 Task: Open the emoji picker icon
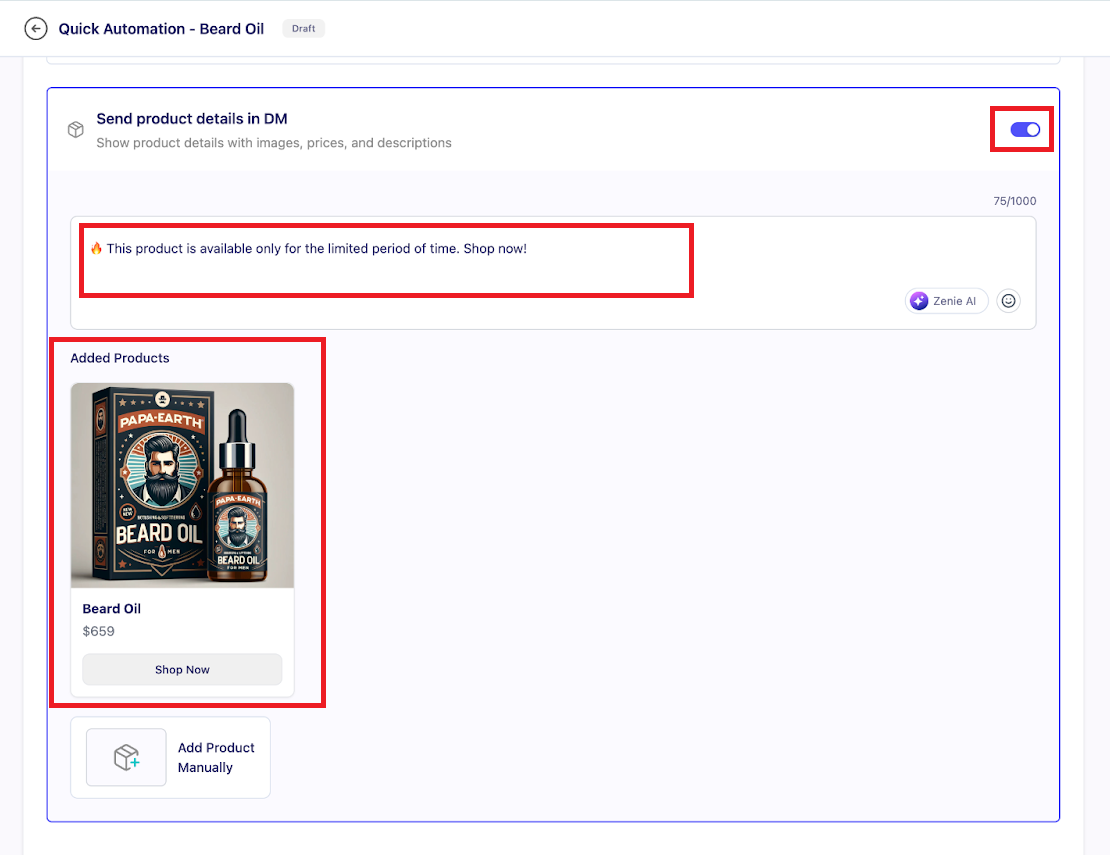point(1008,301)
